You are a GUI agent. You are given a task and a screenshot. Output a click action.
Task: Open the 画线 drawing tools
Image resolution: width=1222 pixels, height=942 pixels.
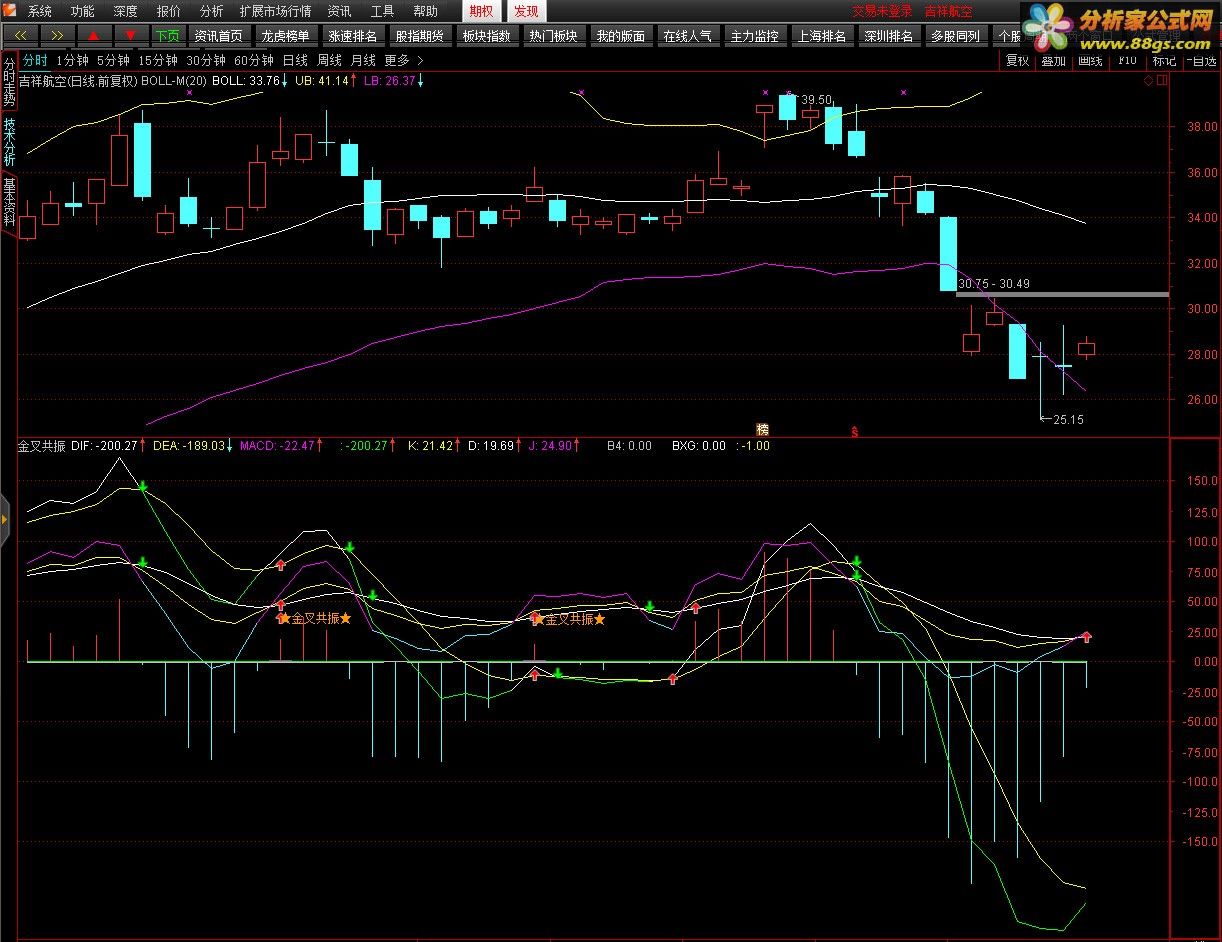click(x=1090, y=60)
